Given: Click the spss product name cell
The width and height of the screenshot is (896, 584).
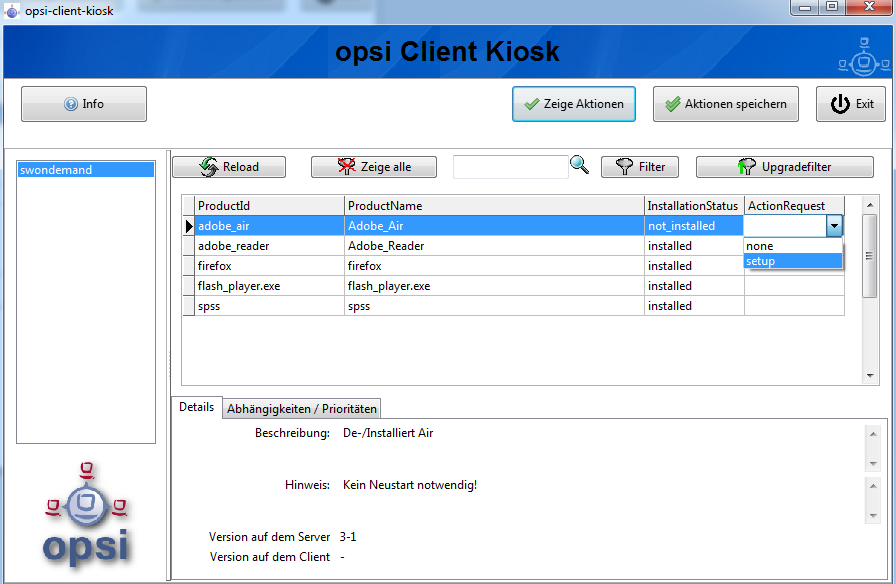Looking at the screenshot, I should tap(494, 306).
